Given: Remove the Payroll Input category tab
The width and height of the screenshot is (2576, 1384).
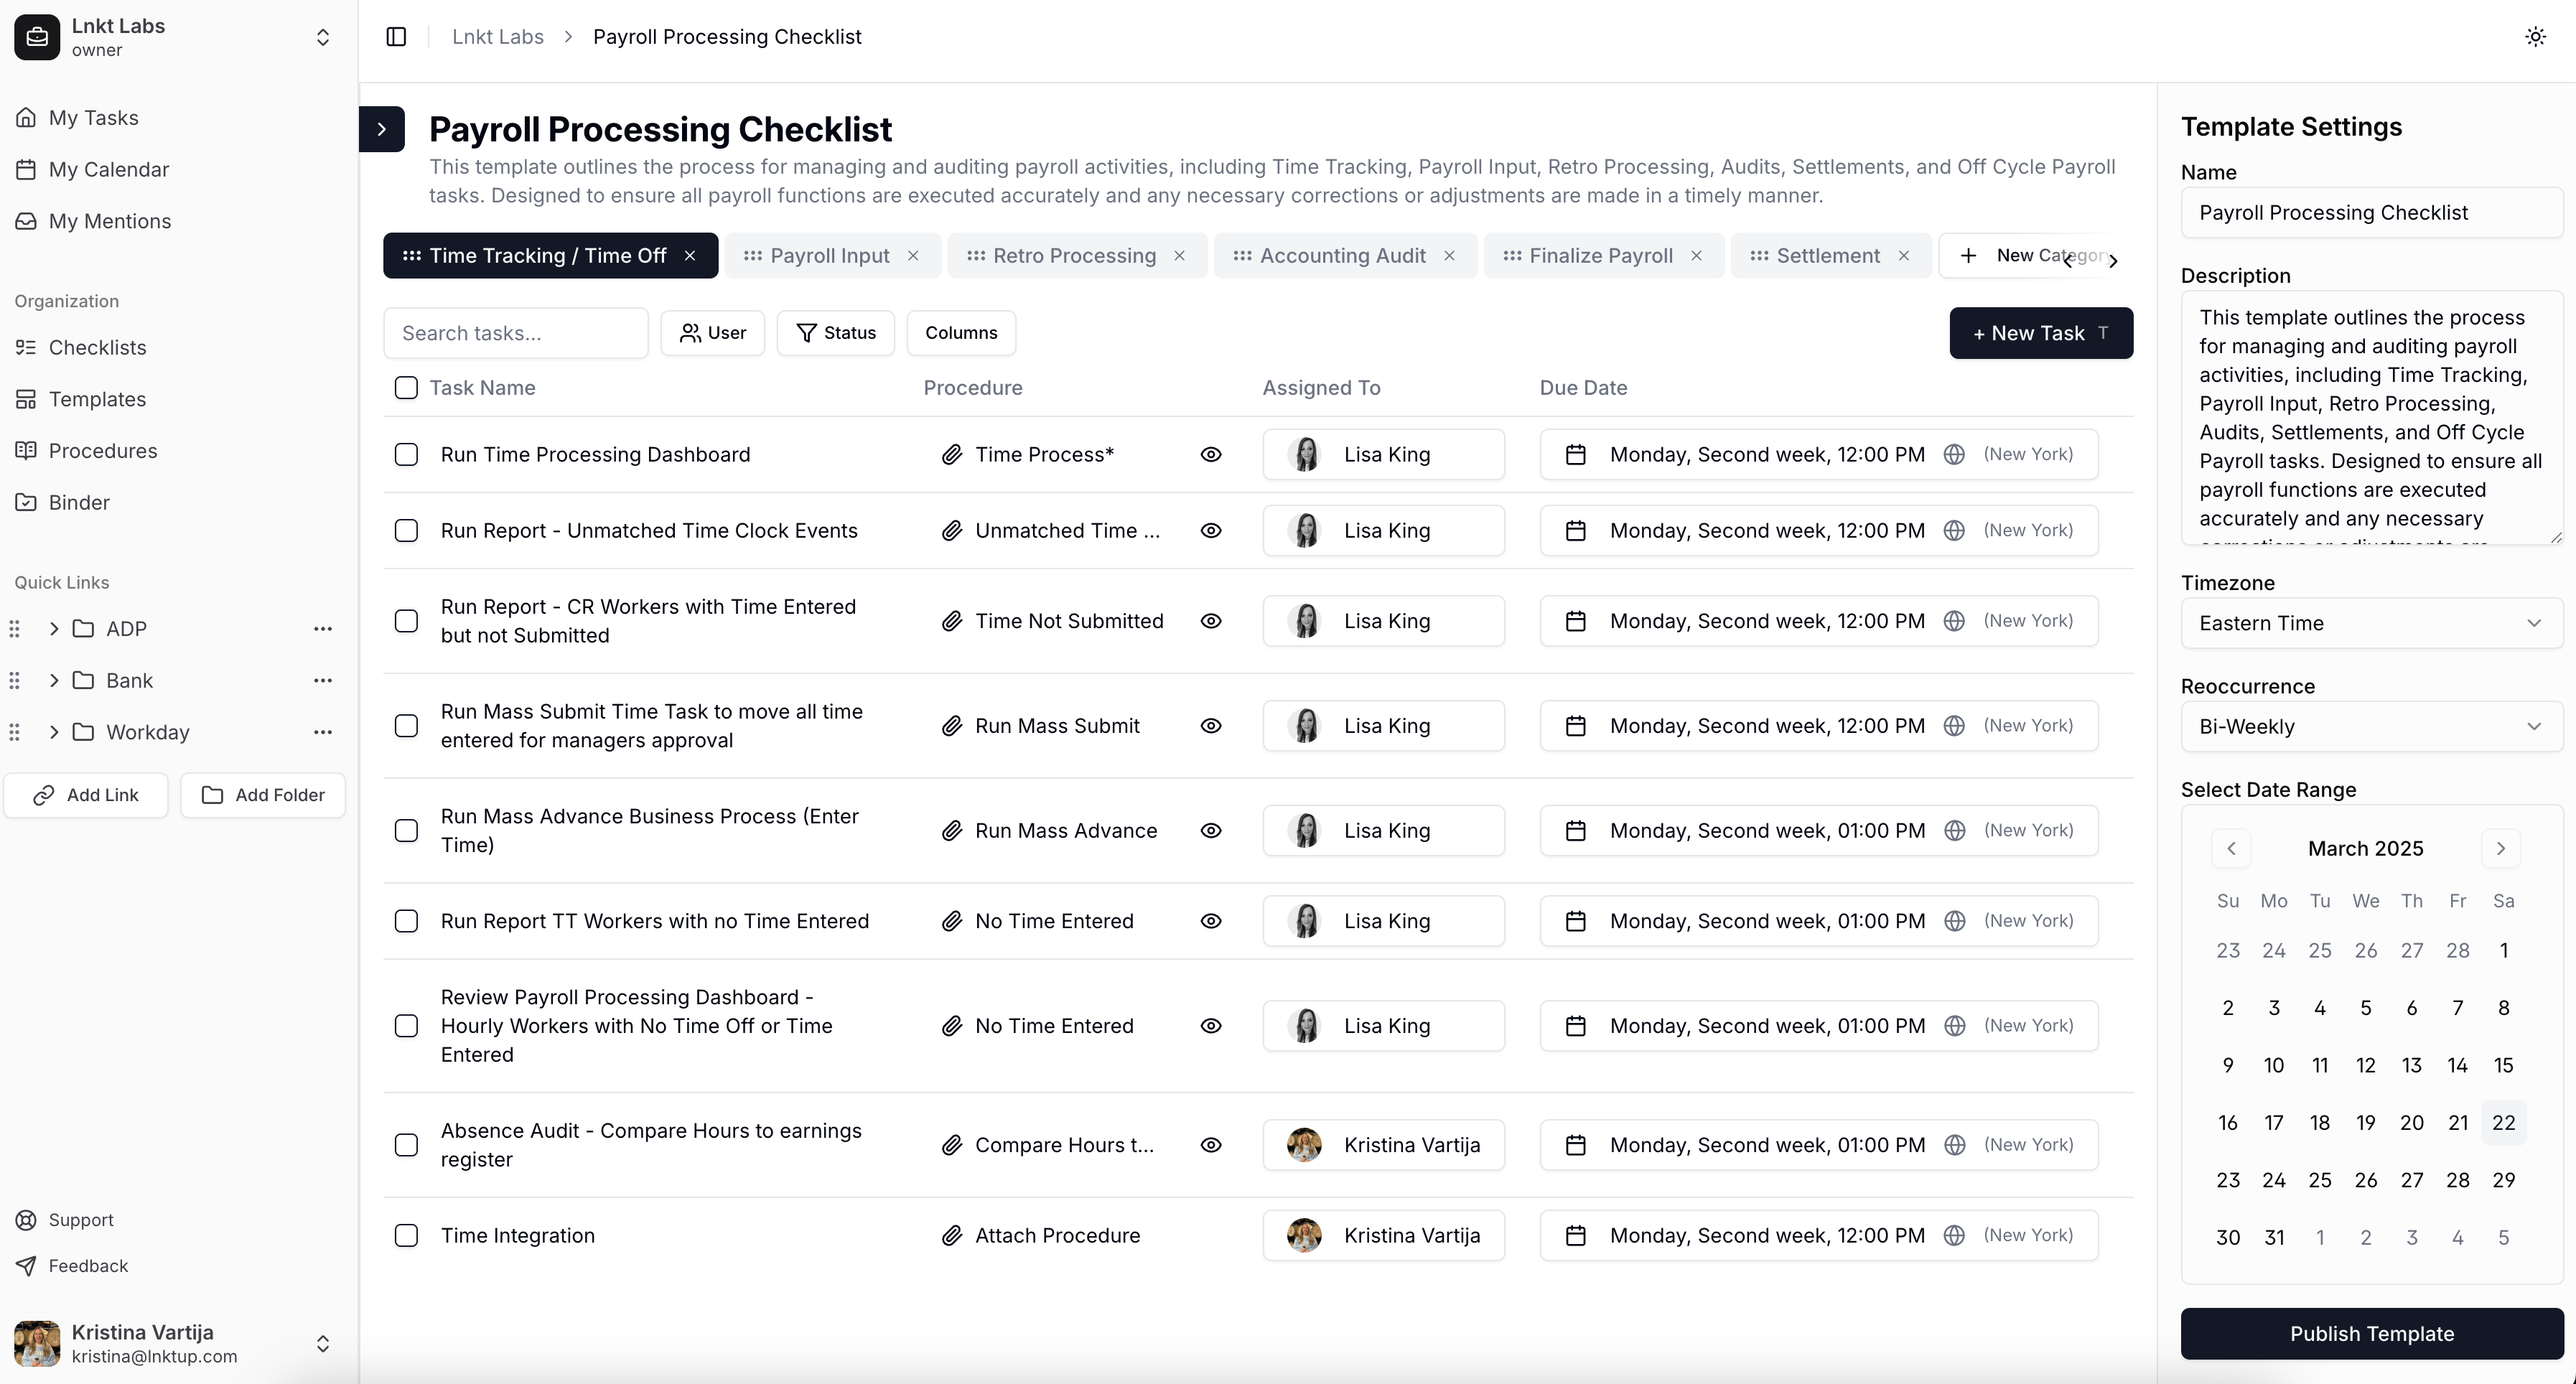Looking at the screenshot, I should tap(913, 256).
